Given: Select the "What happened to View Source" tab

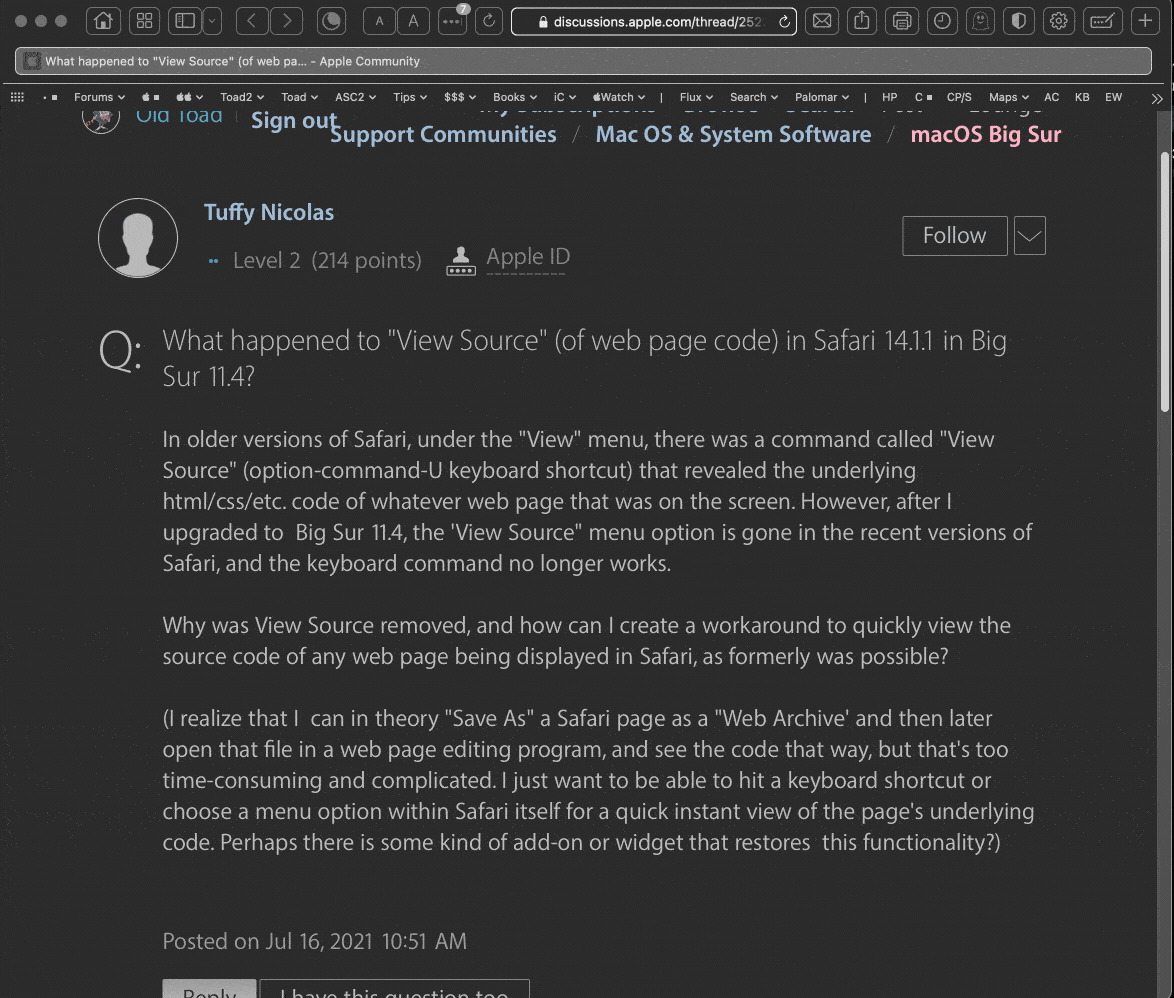Looking at the screenshot, I should point(232,61).
